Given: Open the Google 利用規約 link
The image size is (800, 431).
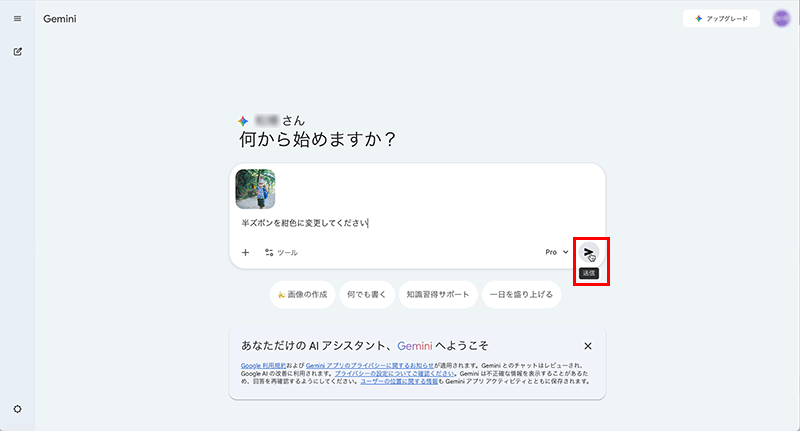Looking at the screenshot, I should (263, 366).
